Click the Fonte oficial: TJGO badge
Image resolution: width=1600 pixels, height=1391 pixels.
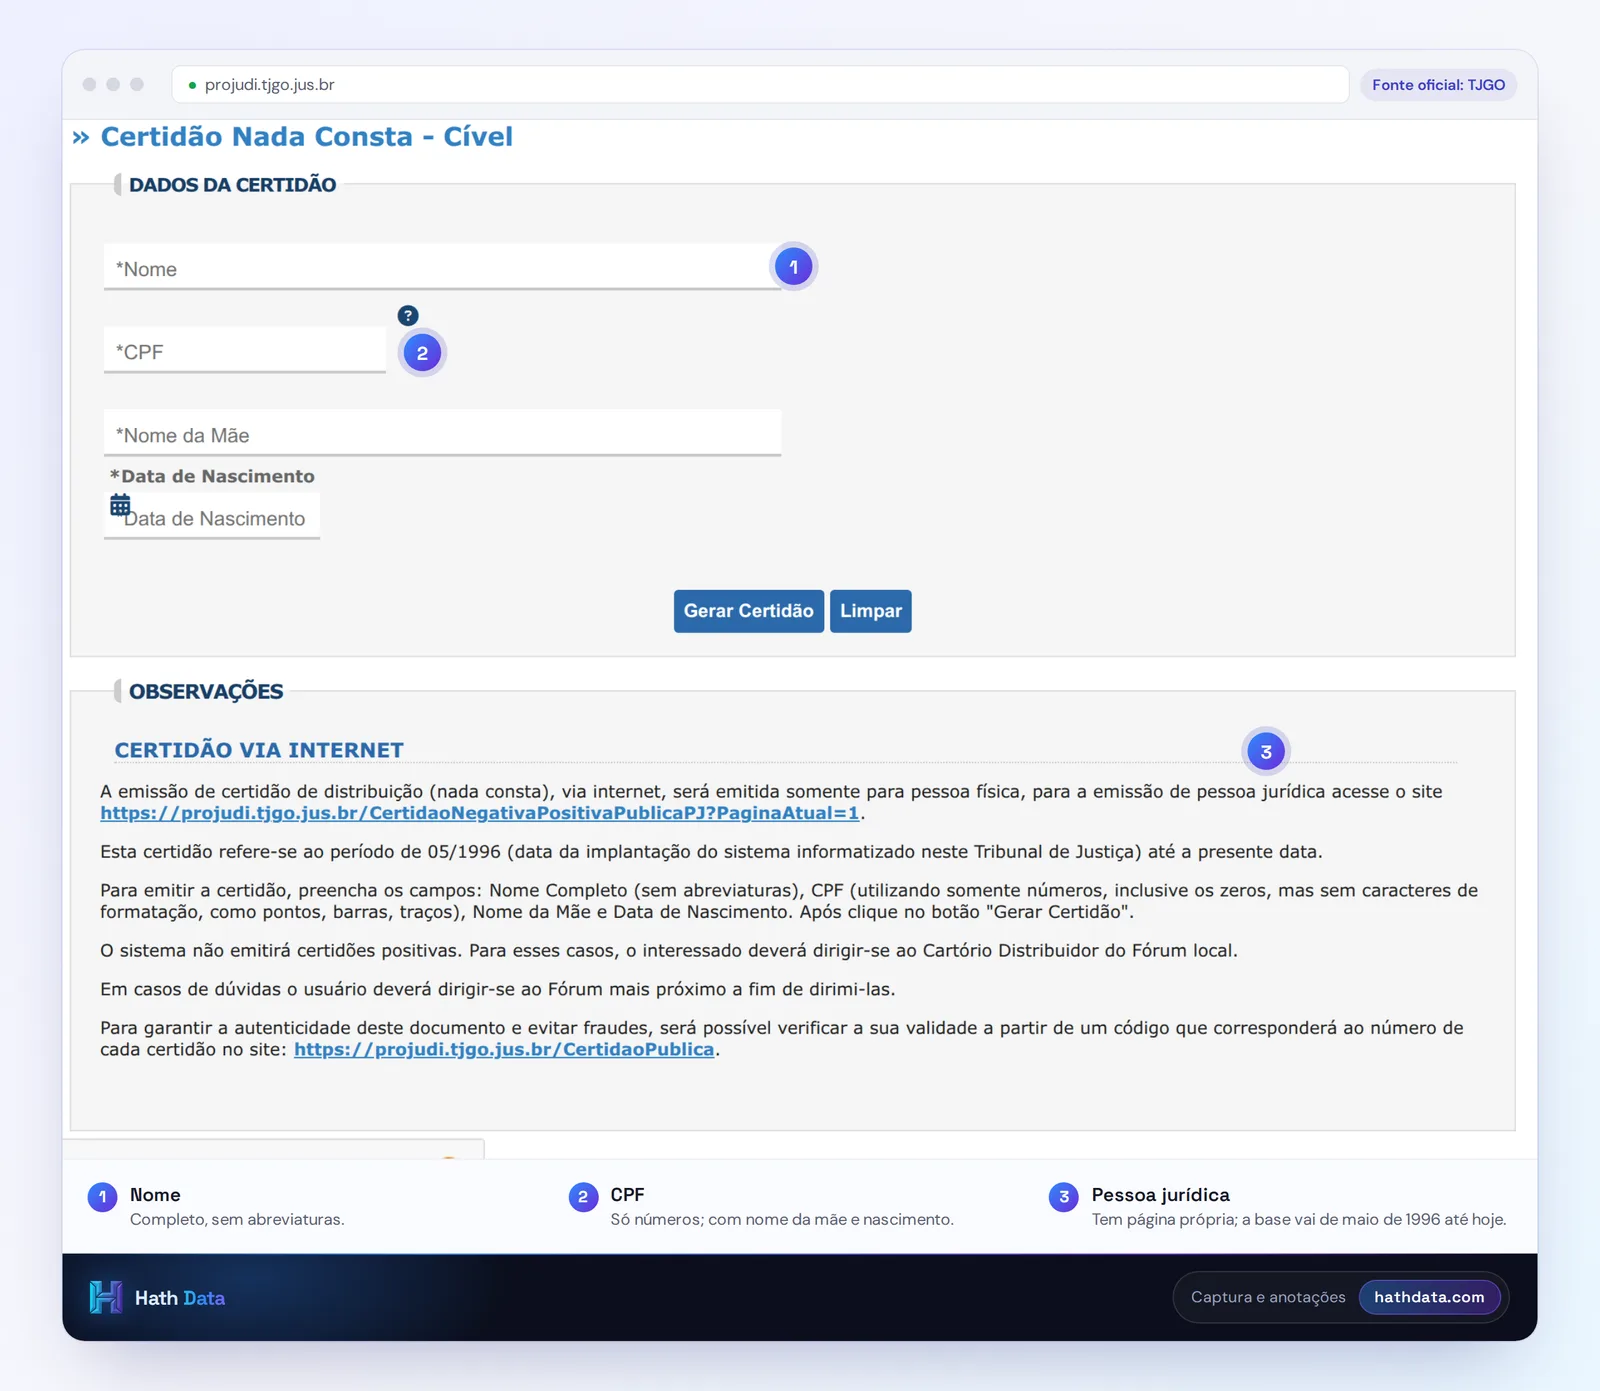click(x=1438, y=85)
